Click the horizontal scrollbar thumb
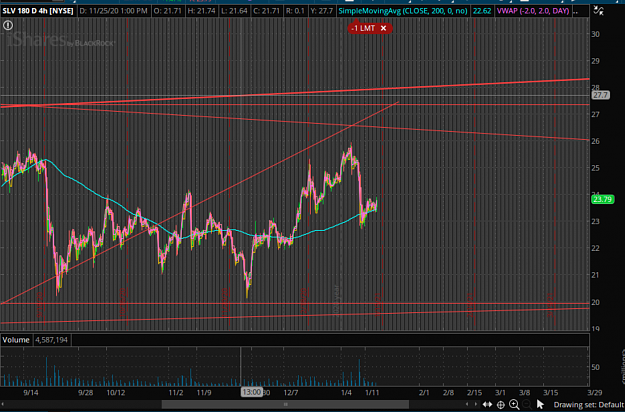 pyautogui.click(x=285, y=404)
